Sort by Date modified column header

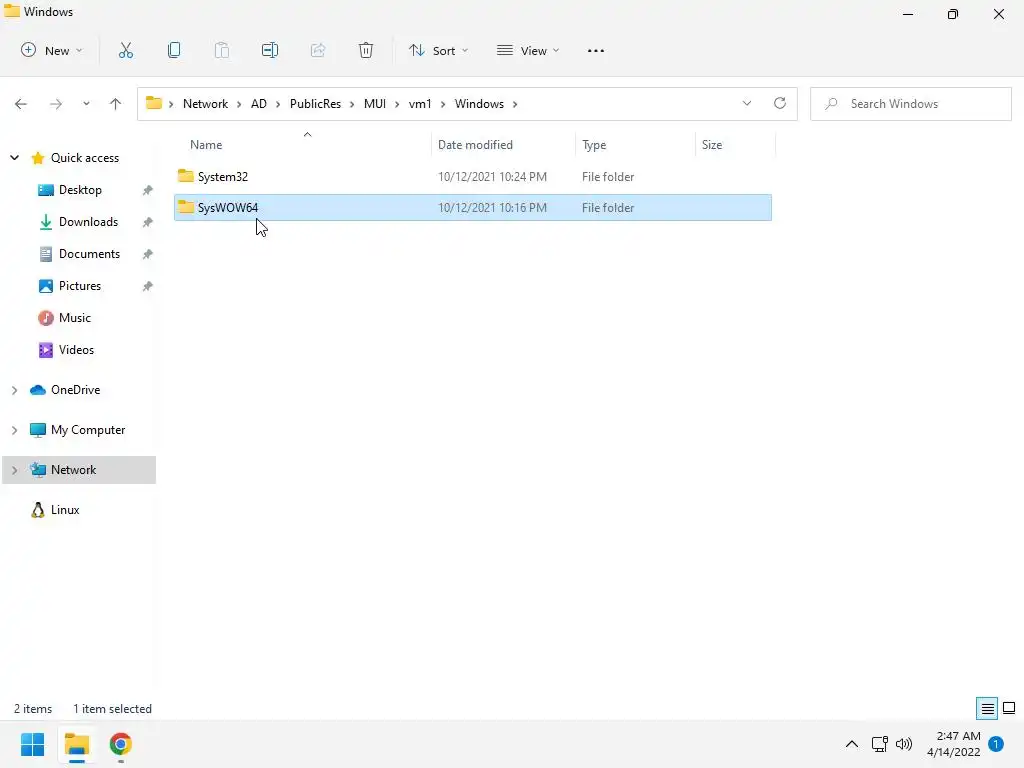475,145
